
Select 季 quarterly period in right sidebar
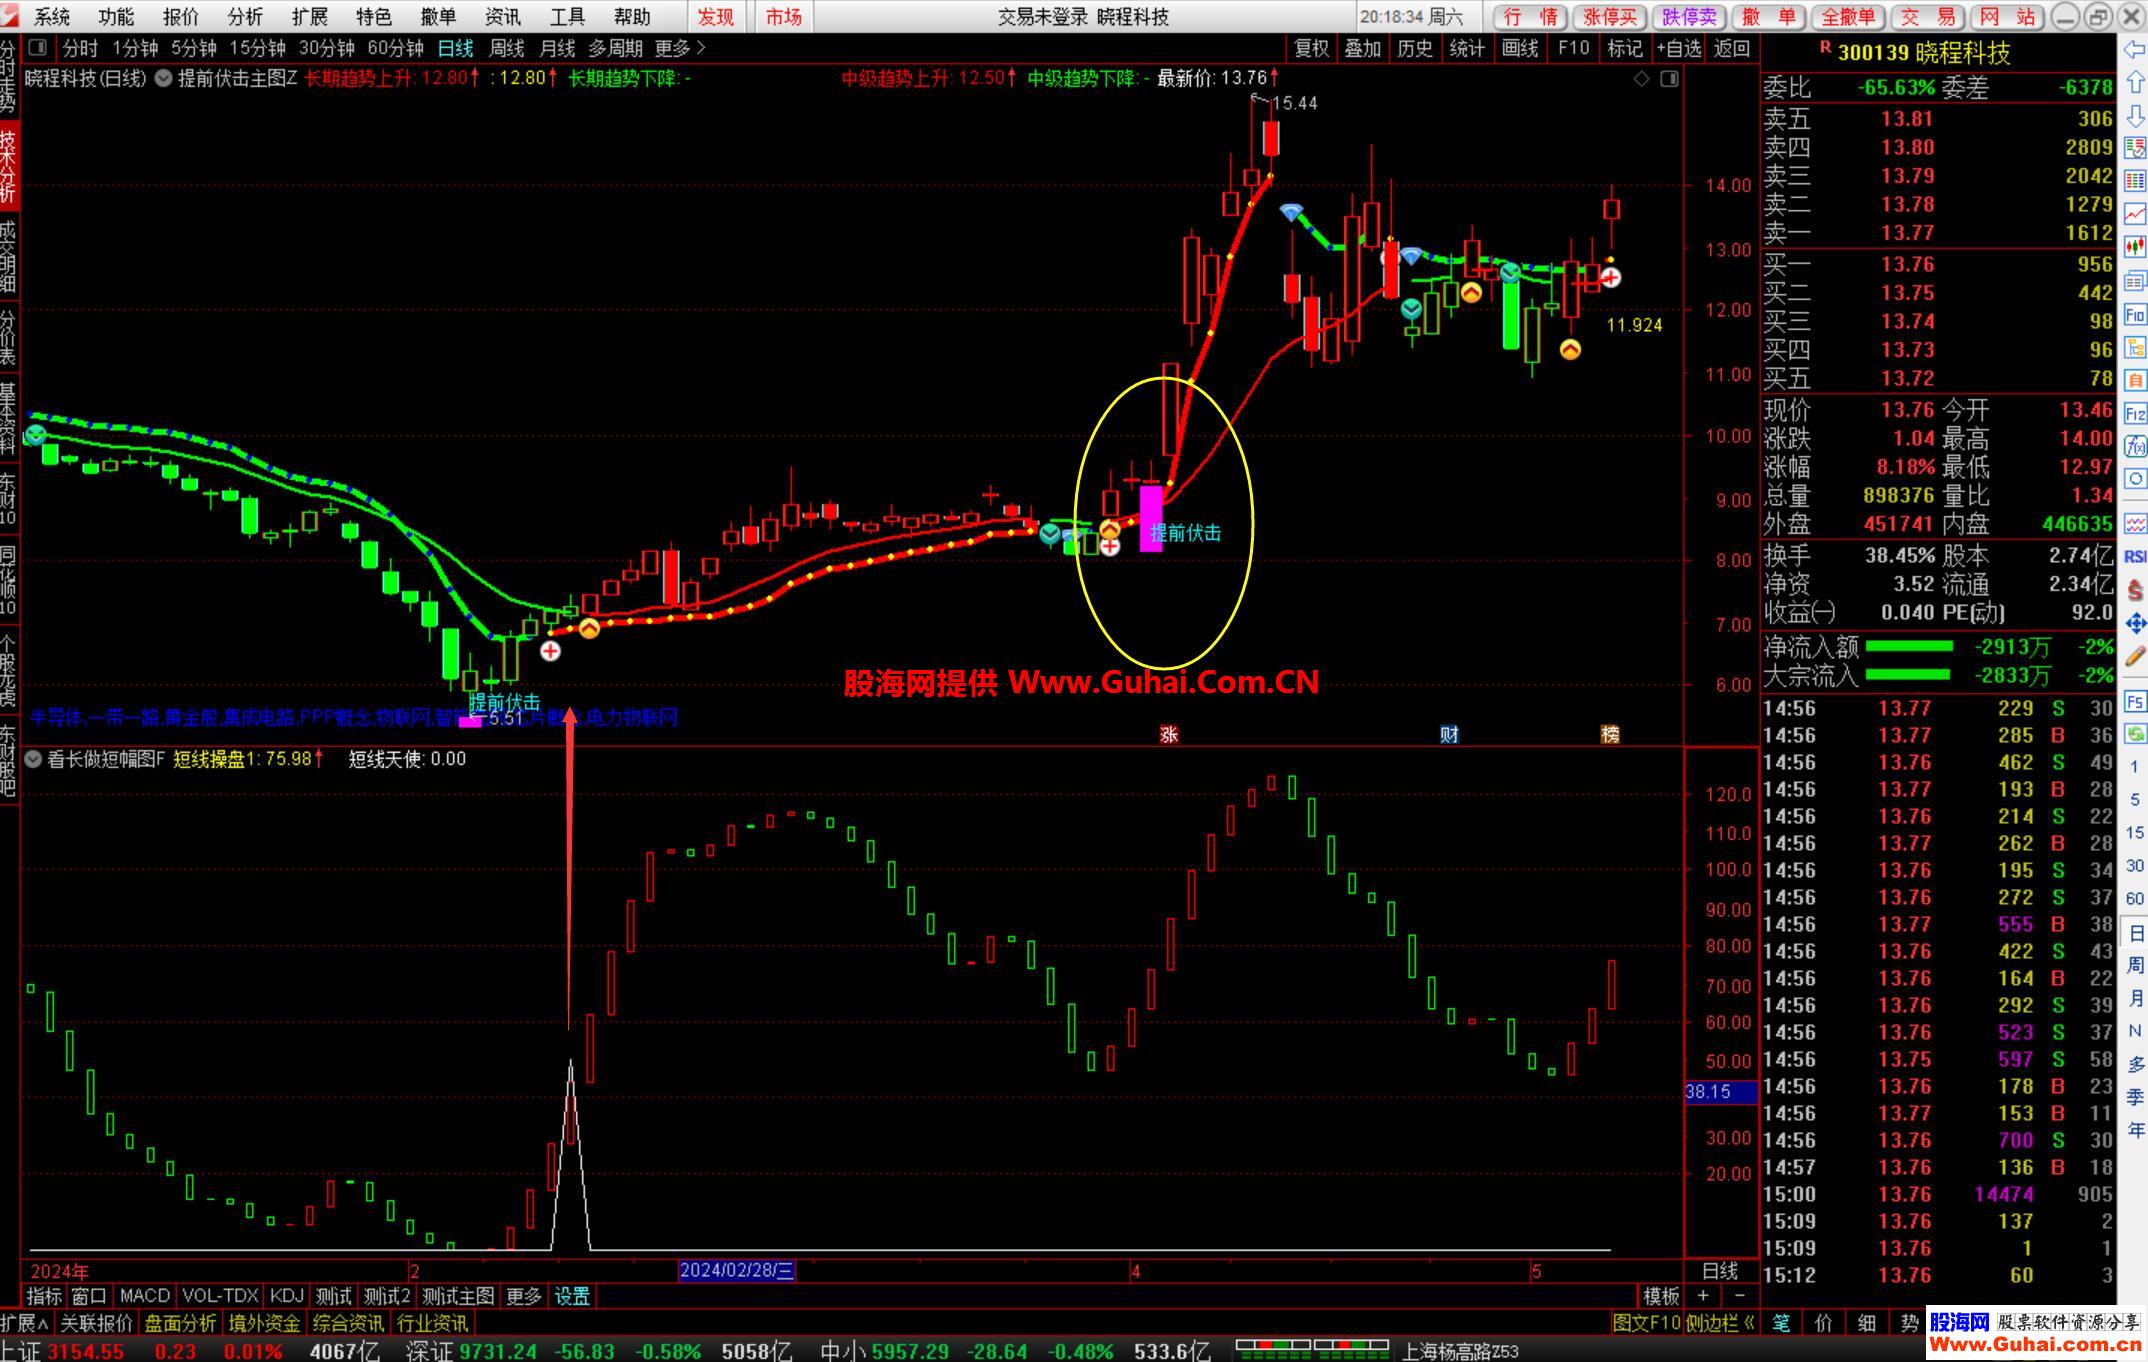[x=2135, y=1096]
